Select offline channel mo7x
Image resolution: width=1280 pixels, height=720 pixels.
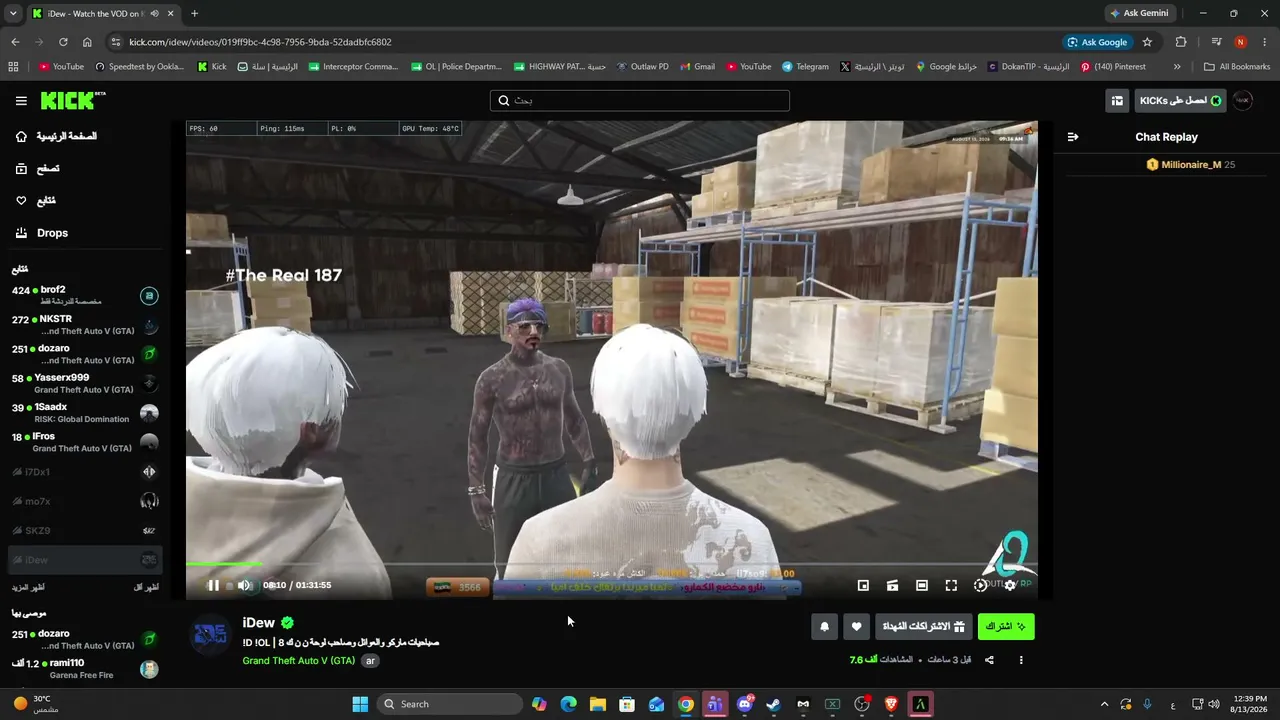(85, 501)
